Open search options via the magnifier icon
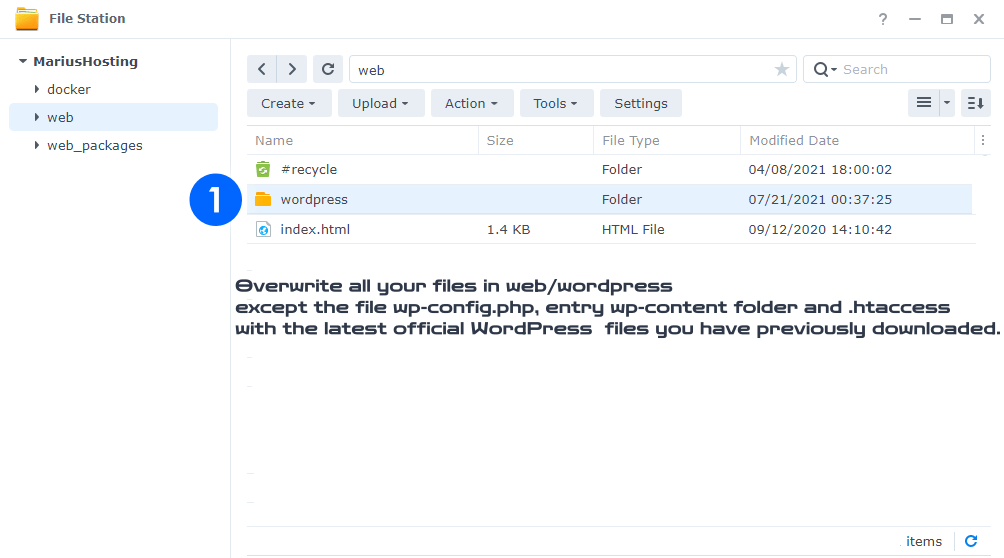The image size is (1004, 558). click(x=825, y=69)
